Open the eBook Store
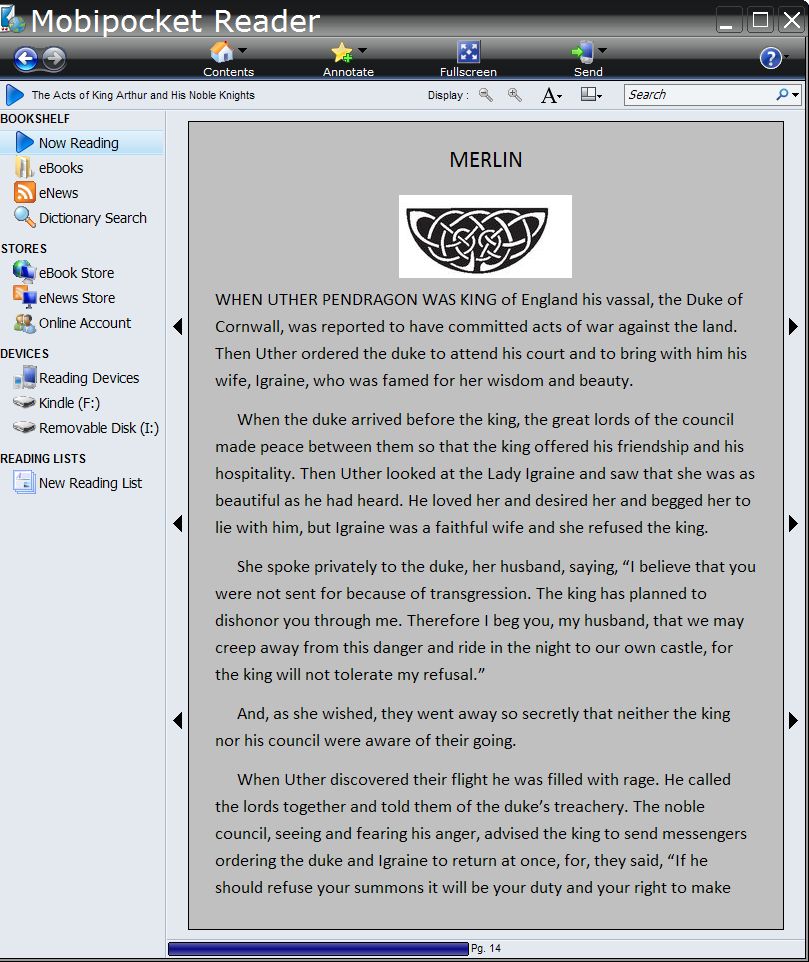Image resolution: width=809 pixels, height=962 pixels. (76, 273)
